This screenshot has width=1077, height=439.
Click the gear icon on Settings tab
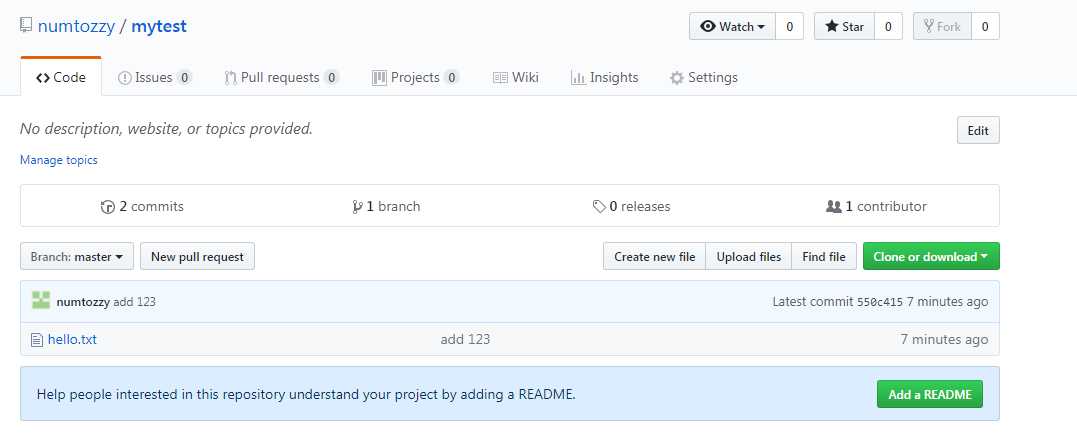point(677,78)
